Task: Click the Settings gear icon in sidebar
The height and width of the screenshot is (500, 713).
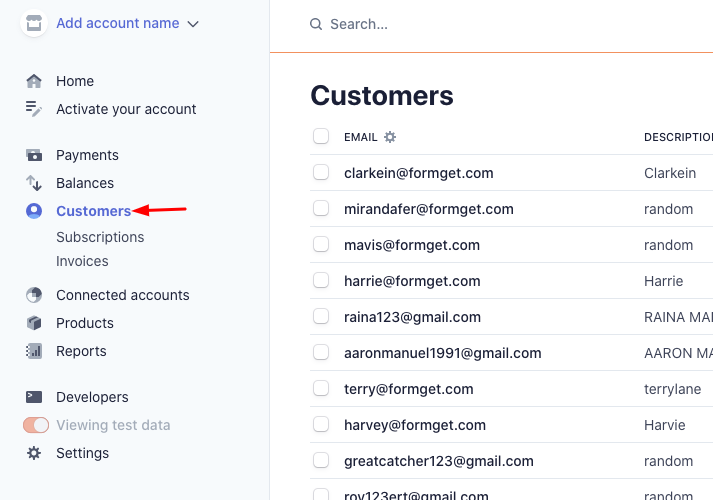Action: point(34,453)
